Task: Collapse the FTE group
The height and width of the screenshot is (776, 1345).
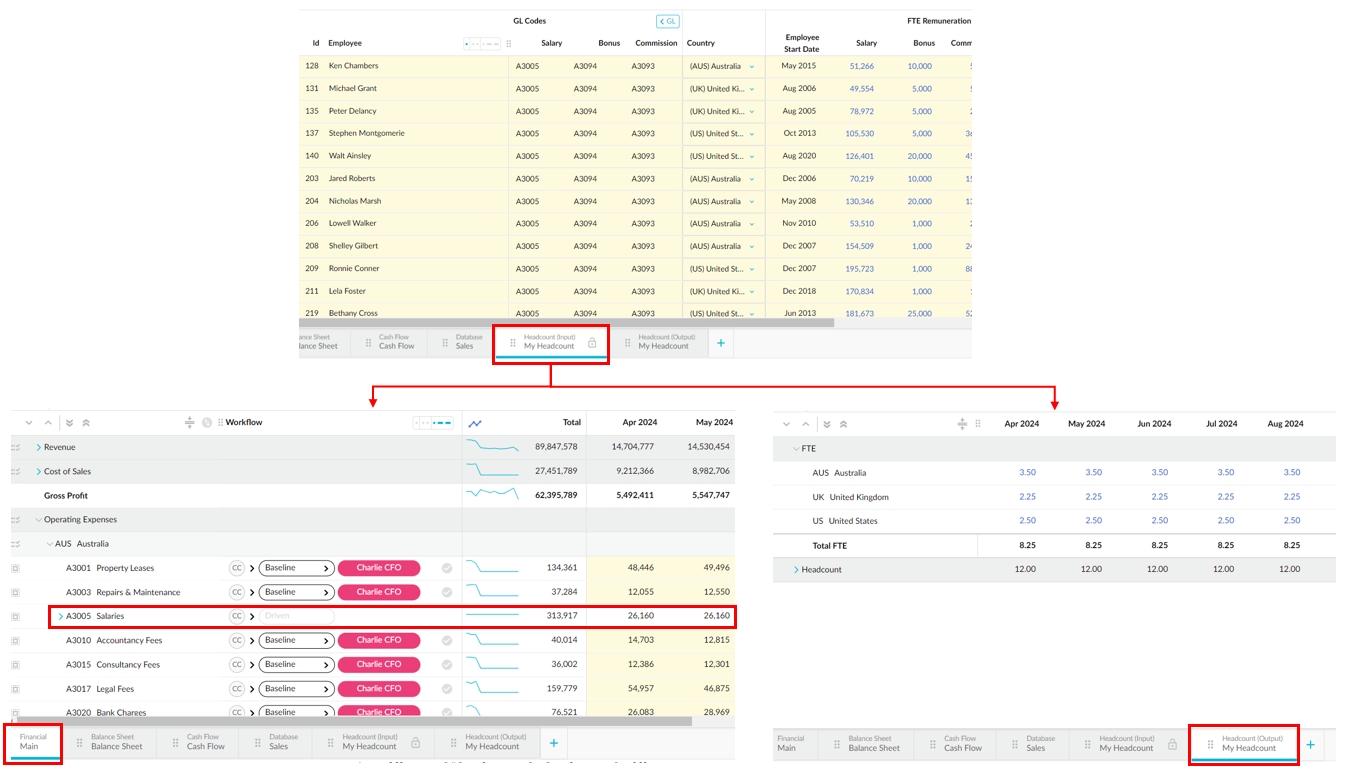Action: click(x=796, y=449)
